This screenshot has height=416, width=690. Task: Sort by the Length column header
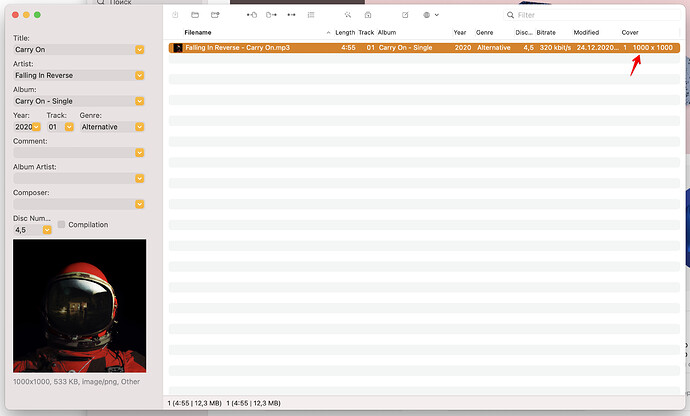[345, 33]
